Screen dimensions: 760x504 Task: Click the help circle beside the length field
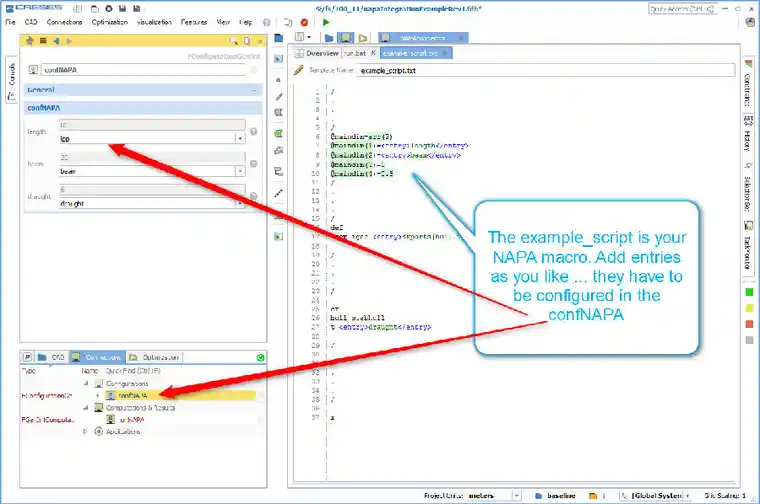(253, 131)
